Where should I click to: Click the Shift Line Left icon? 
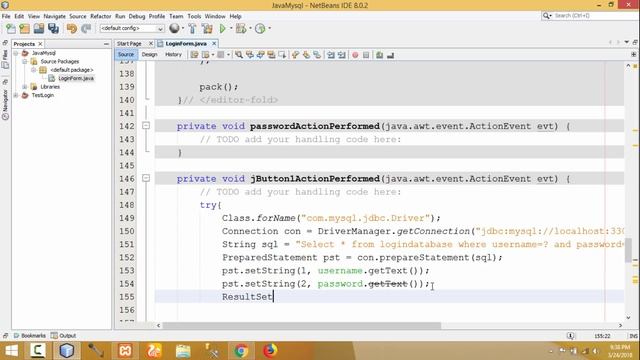pyautogui.click(x=331, y=55)
